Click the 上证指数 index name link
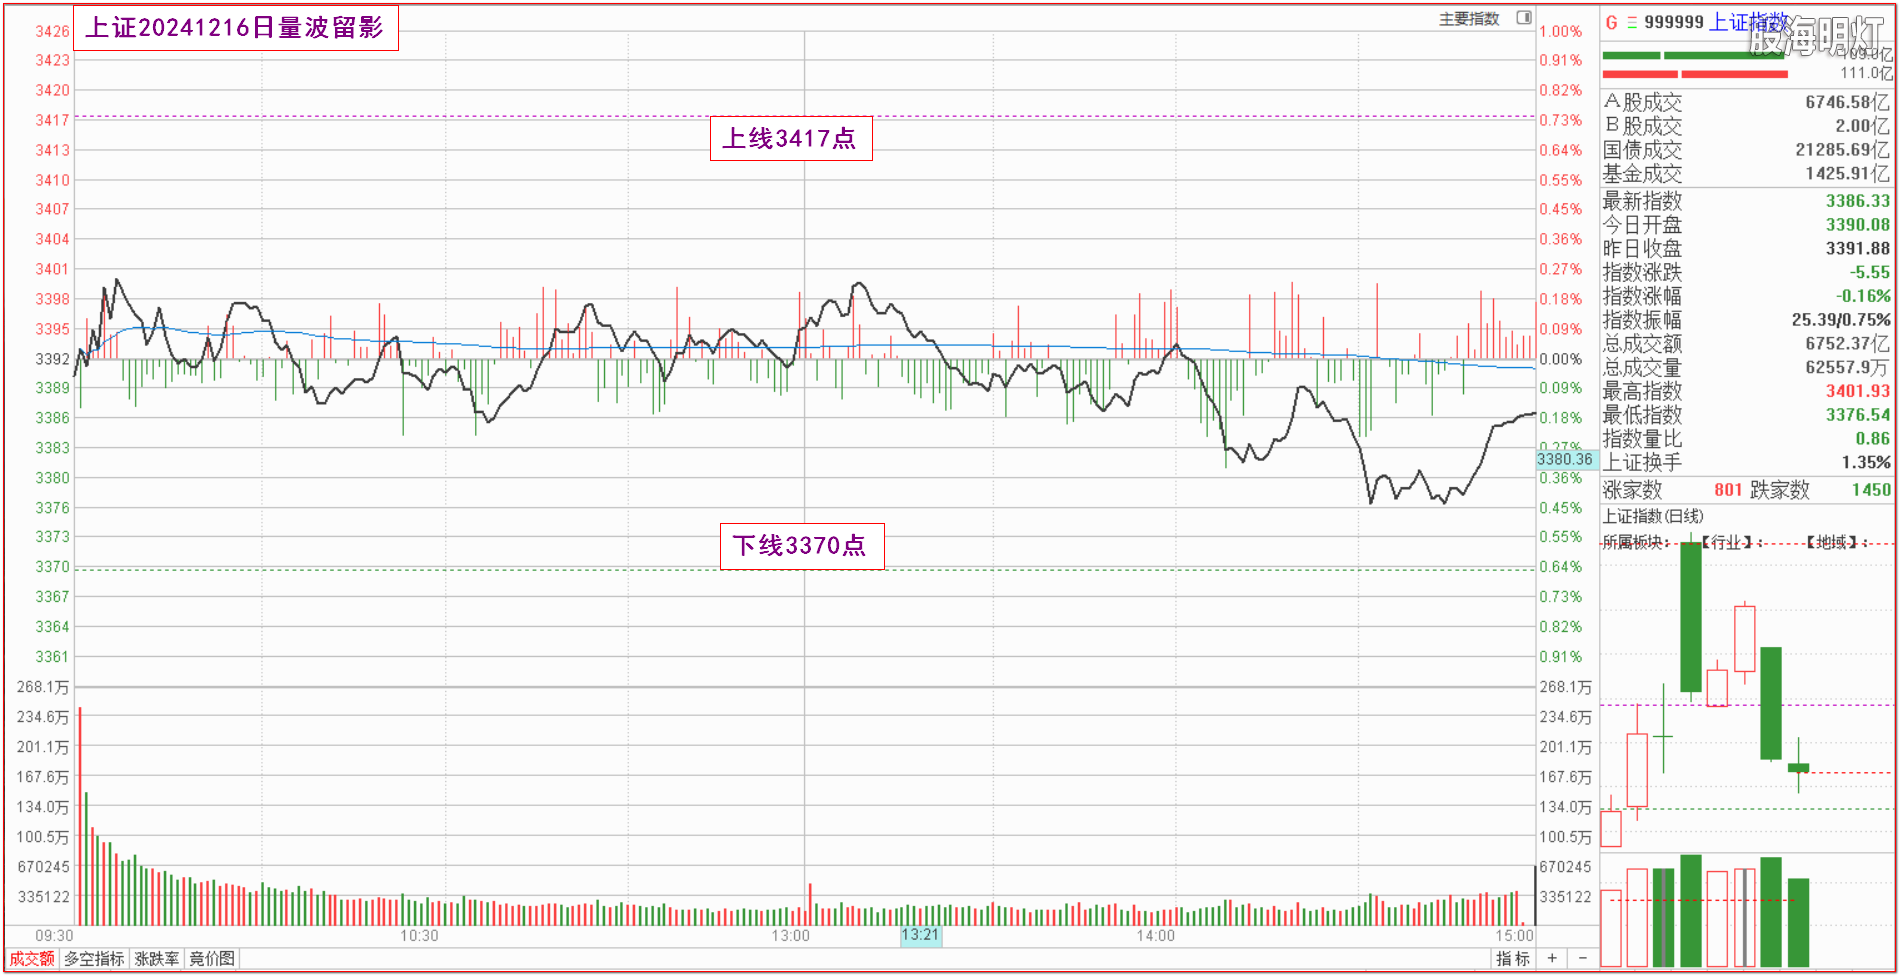This screenshot has height=976, width=1900. point(1748,22)
